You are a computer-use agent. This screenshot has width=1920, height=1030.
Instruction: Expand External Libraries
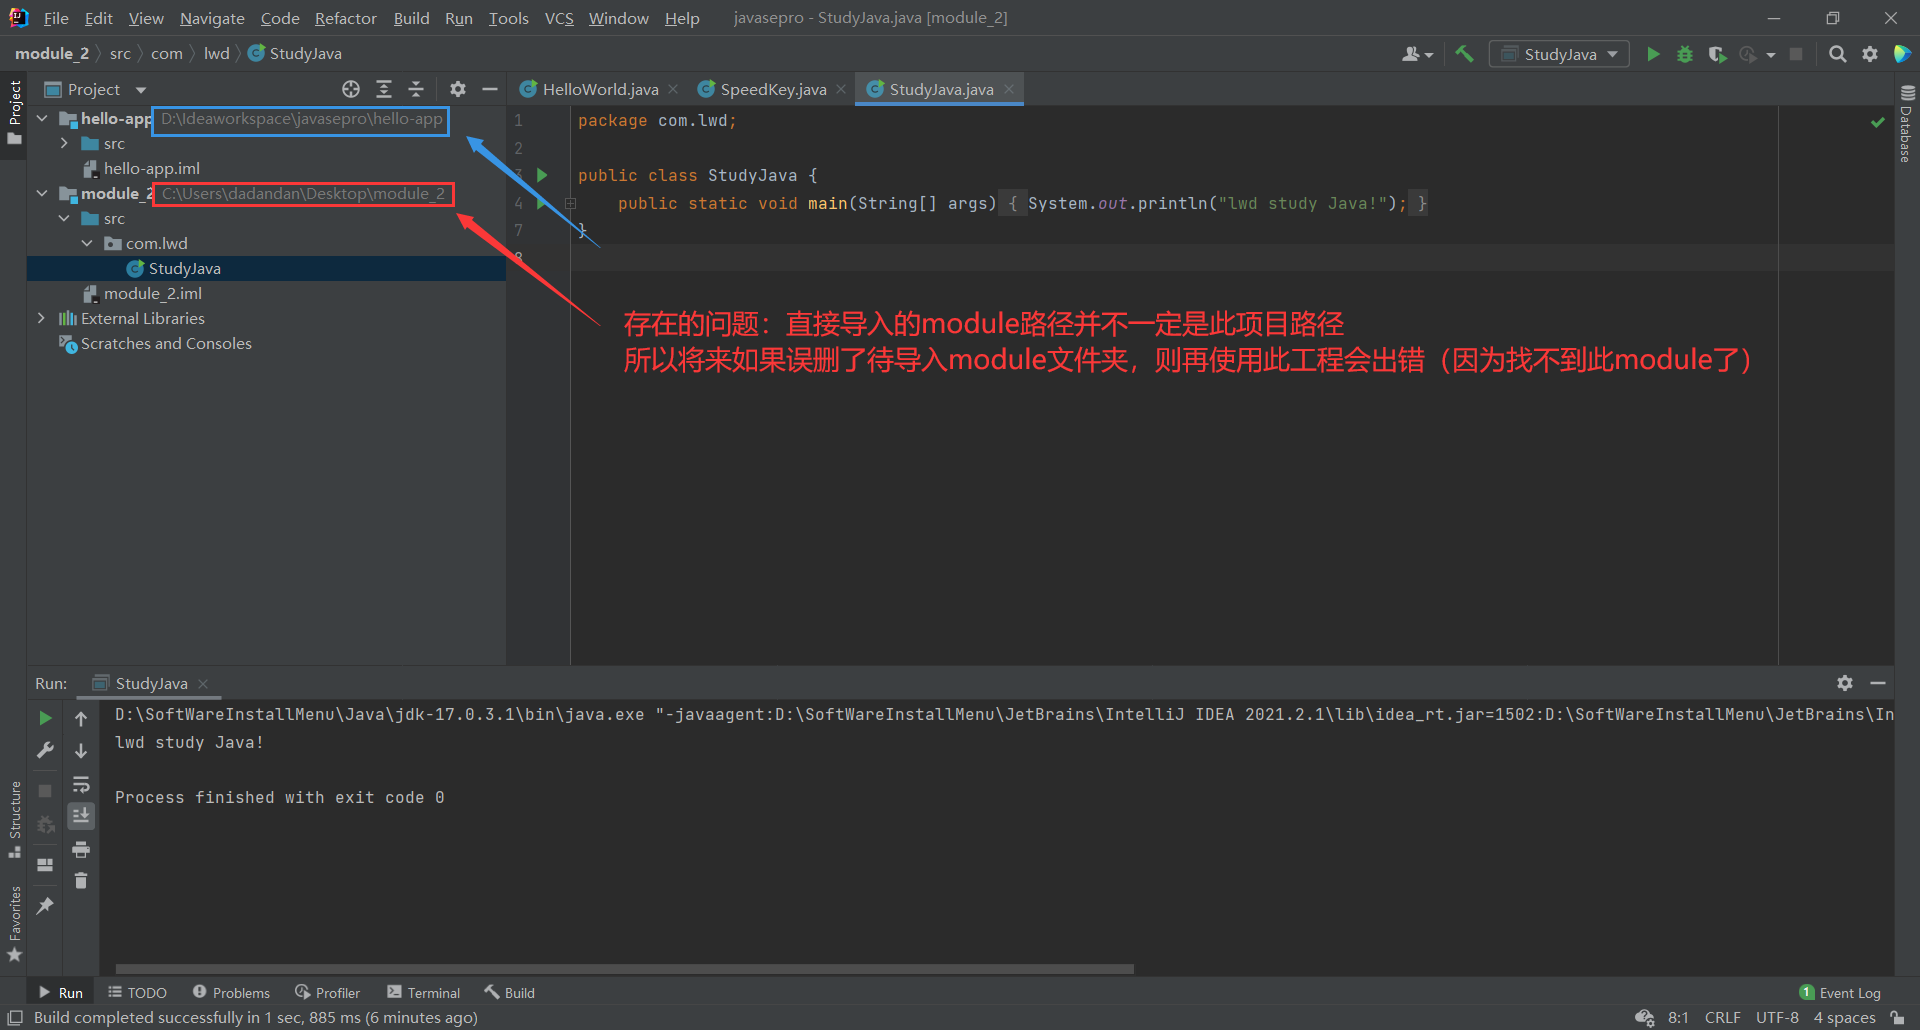pos(42,318)
